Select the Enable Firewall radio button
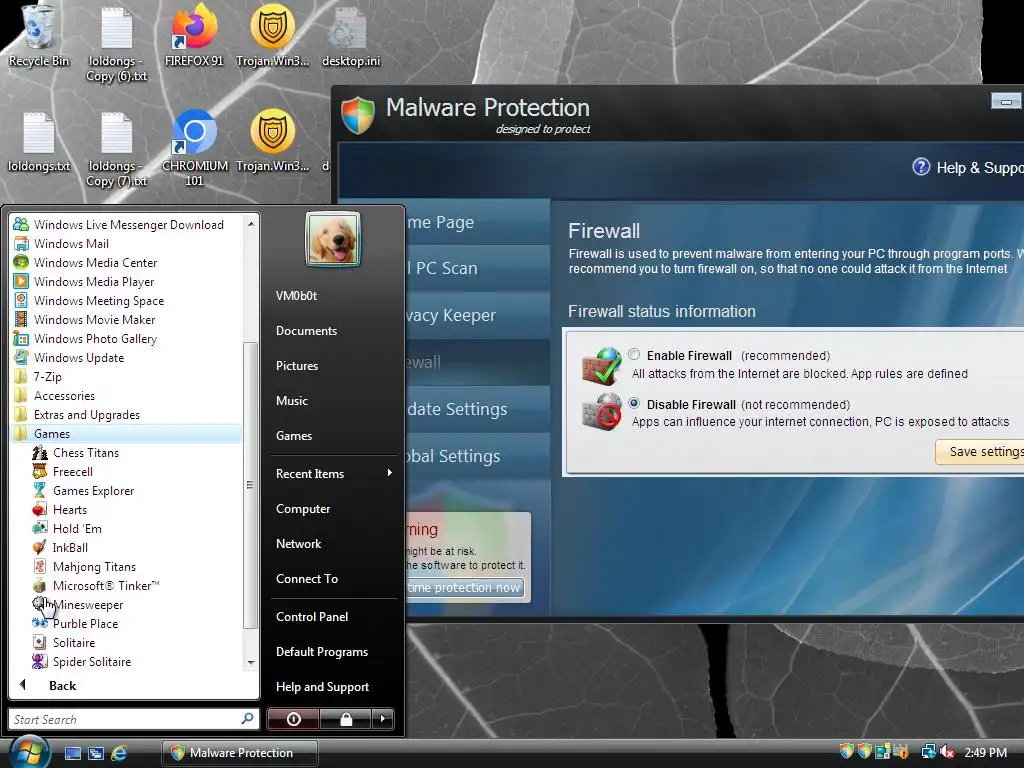Image resolution: width=1024 pixels, height=768 pixels. pyautogui.click(x=634, y=354)
